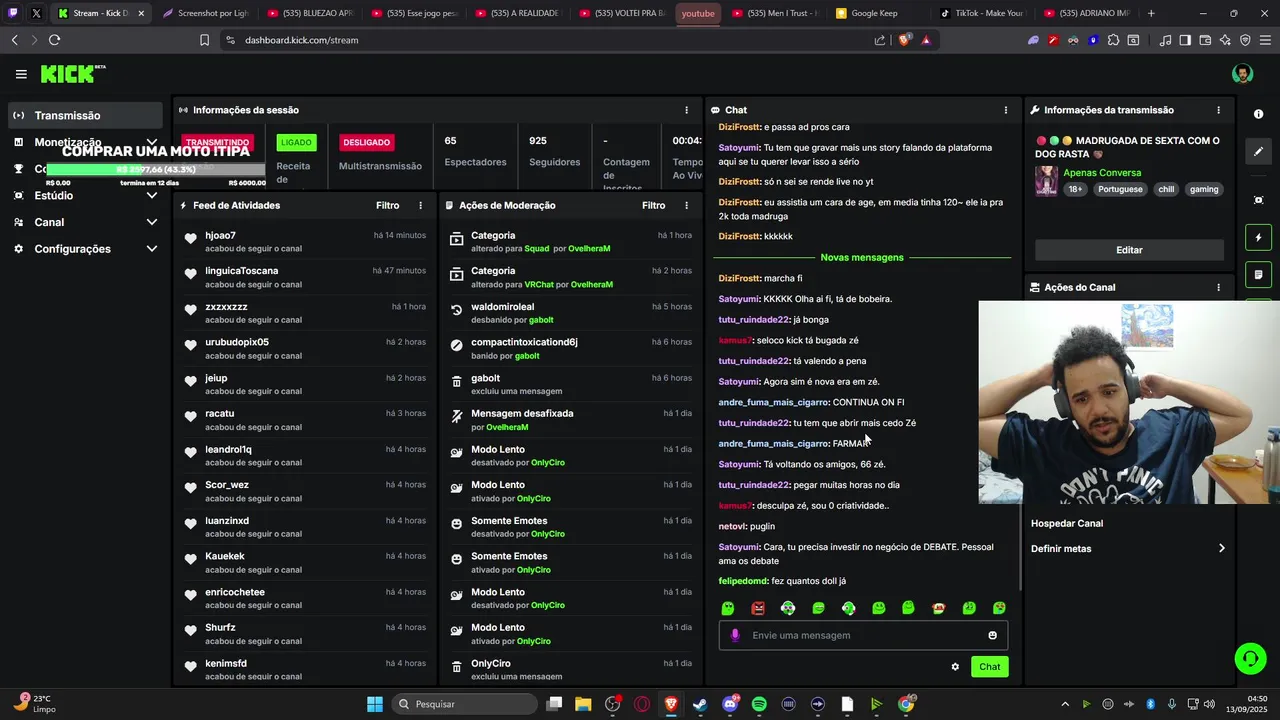Open the green headset support button
Viewport: 1280px width, 720px height.
[x=1250, y=658]
